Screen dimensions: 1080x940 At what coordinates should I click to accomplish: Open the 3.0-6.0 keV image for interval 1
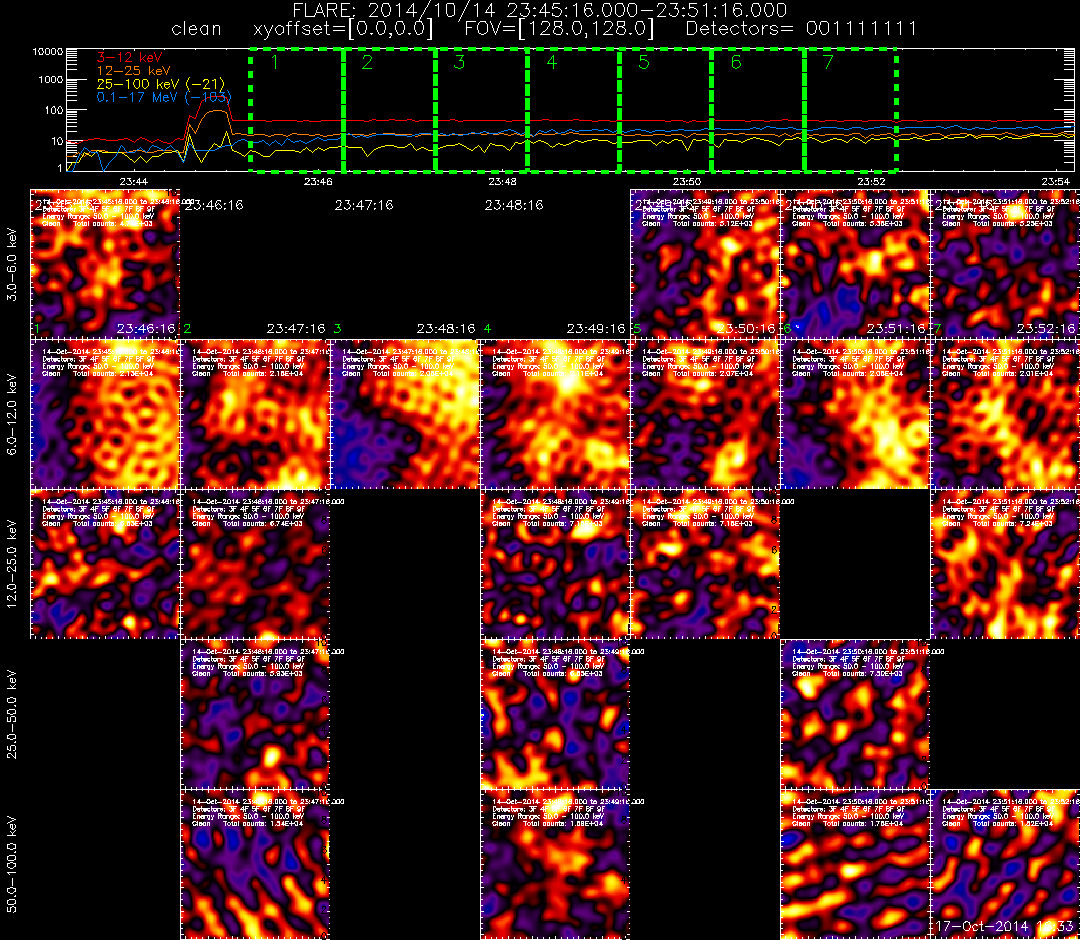point(105,264)
